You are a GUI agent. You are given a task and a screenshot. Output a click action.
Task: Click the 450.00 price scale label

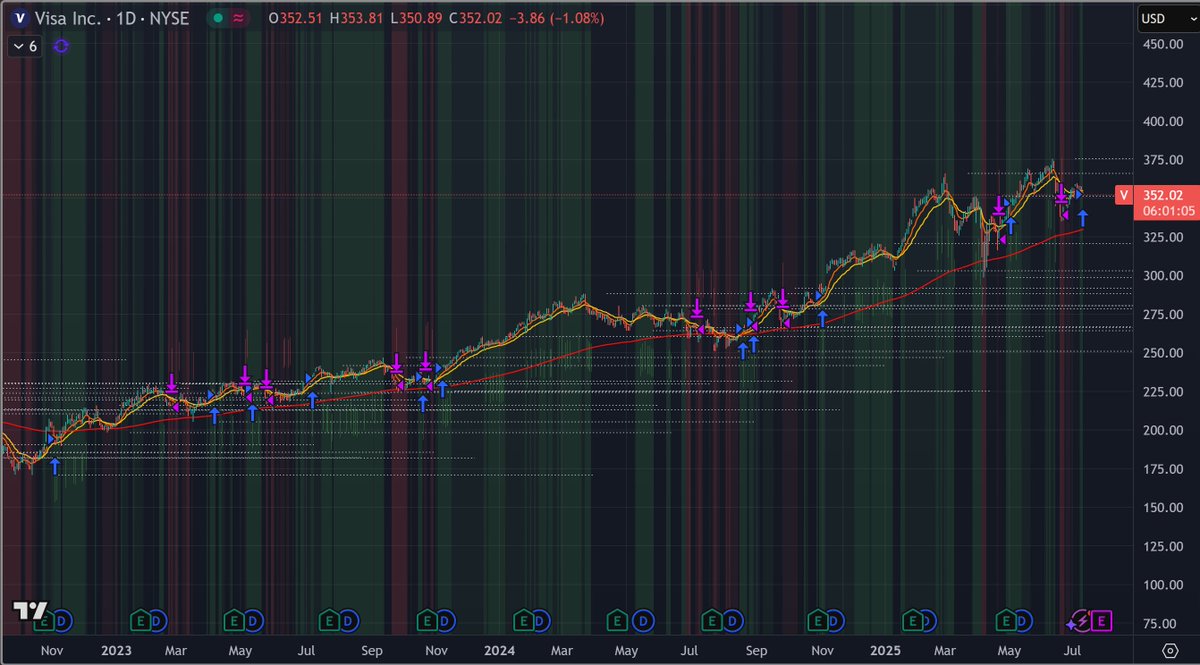tap(1163, 44)
